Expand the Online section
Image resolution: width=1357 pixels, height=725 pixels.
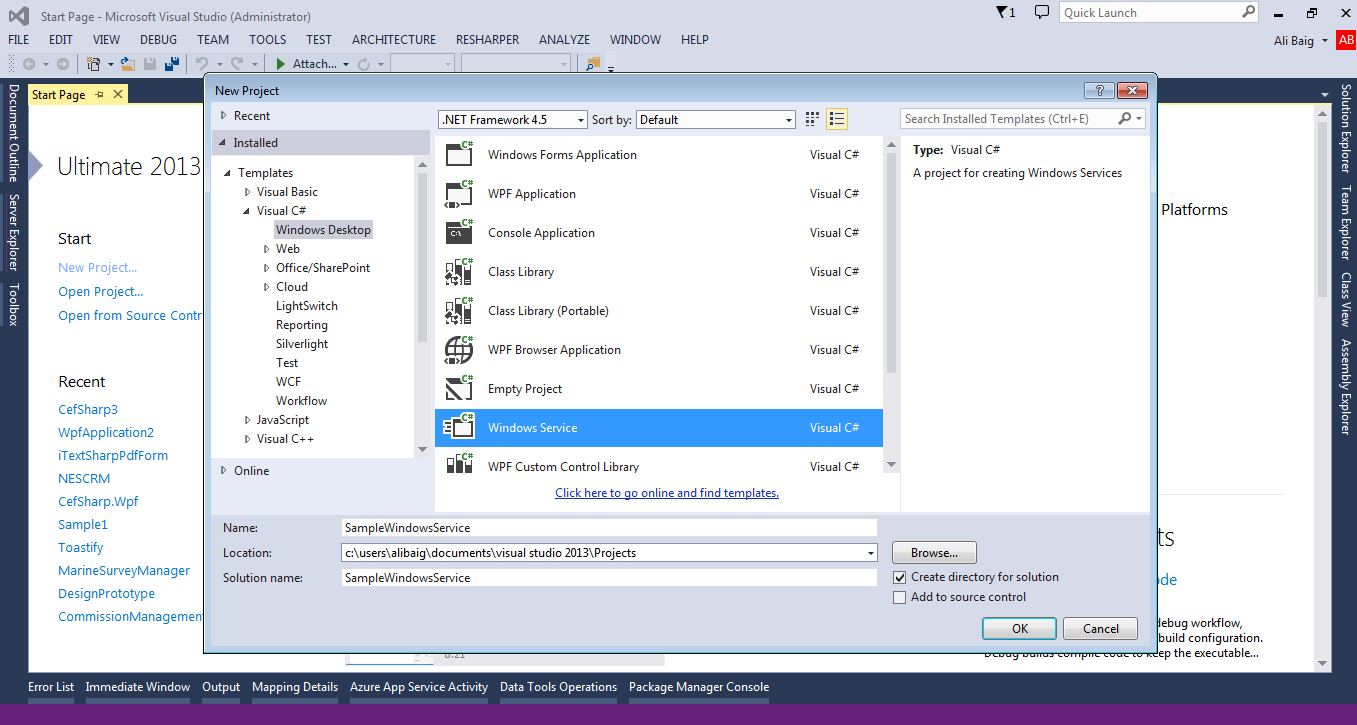[224, 471]
